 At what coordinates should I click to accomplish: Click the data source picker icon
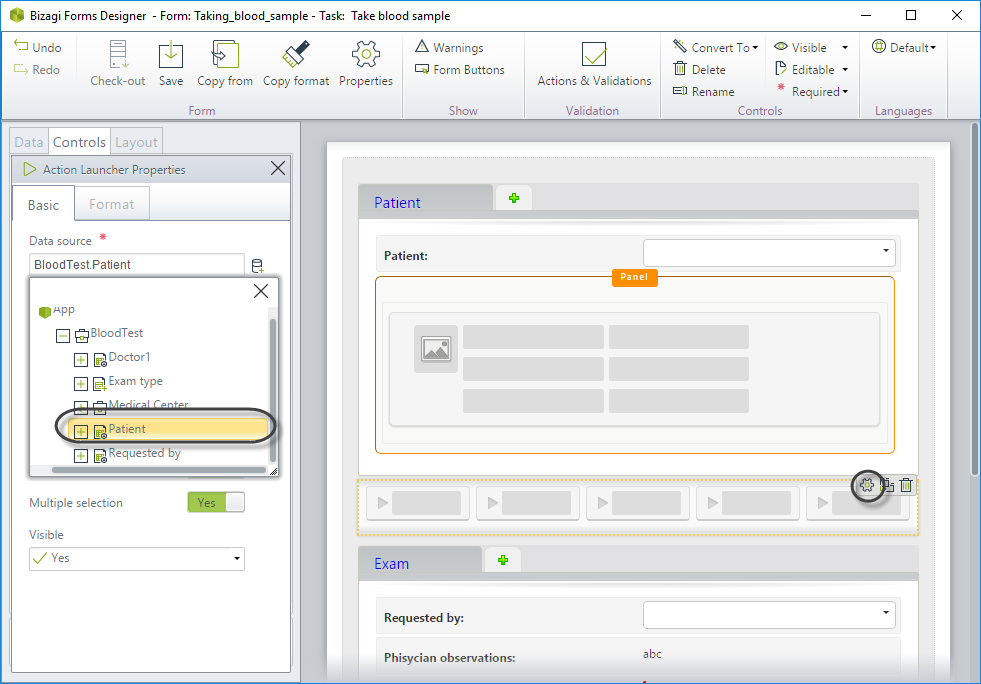pyautogui.click(x=257, y=266)
